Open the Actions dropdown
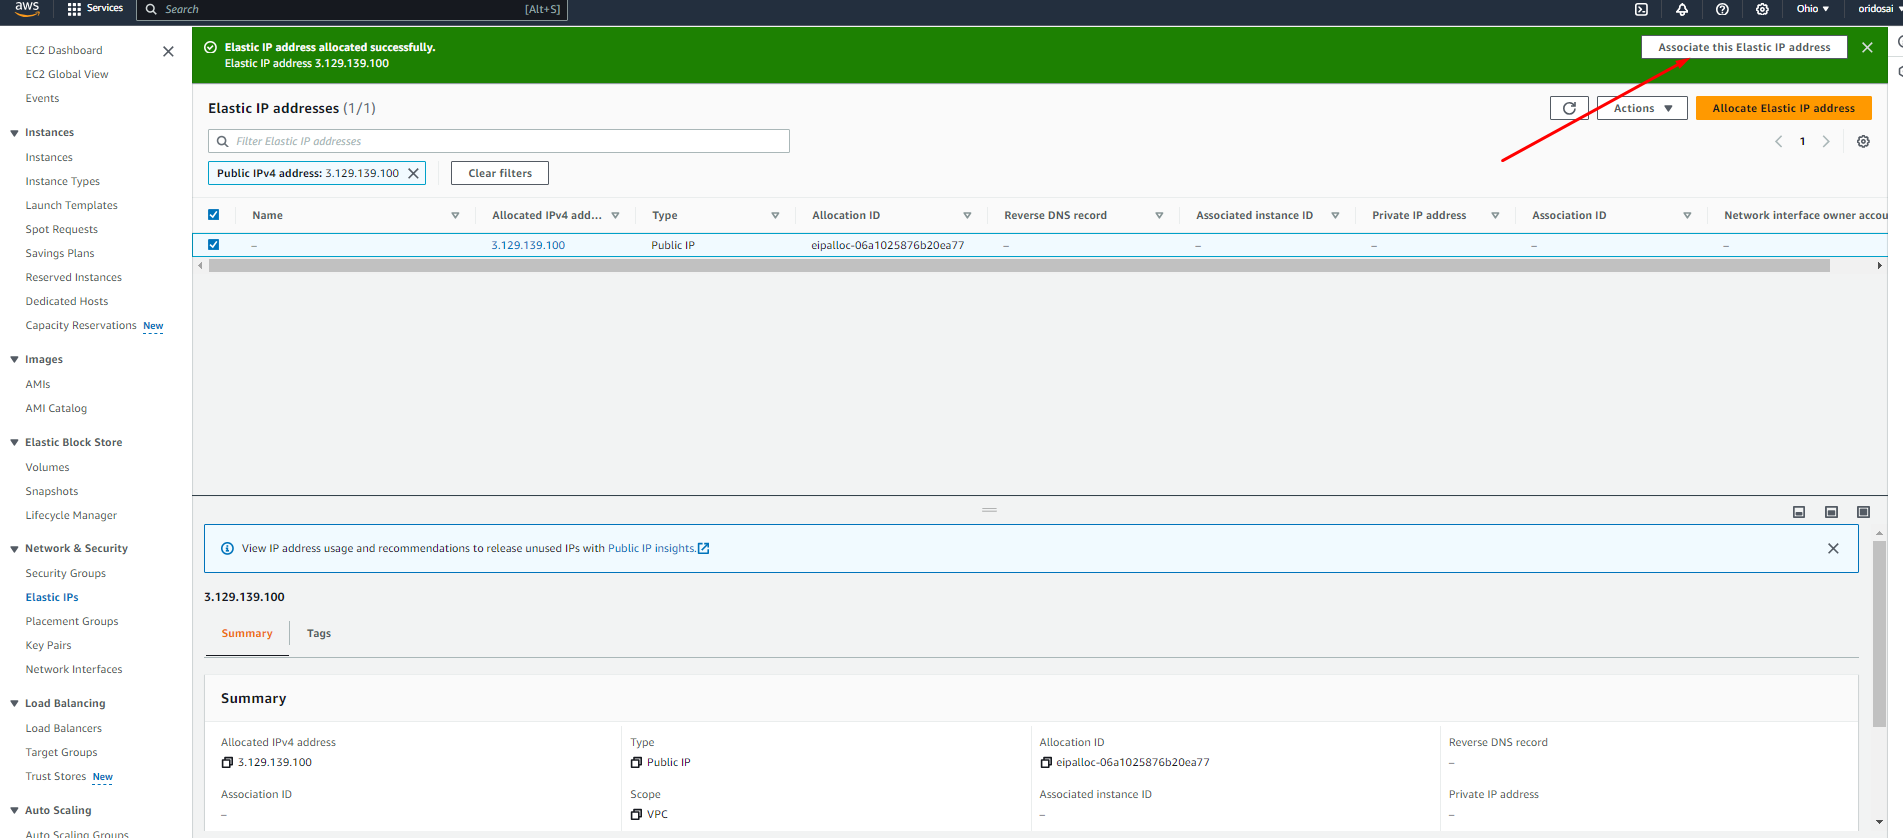 [1642, 108]
